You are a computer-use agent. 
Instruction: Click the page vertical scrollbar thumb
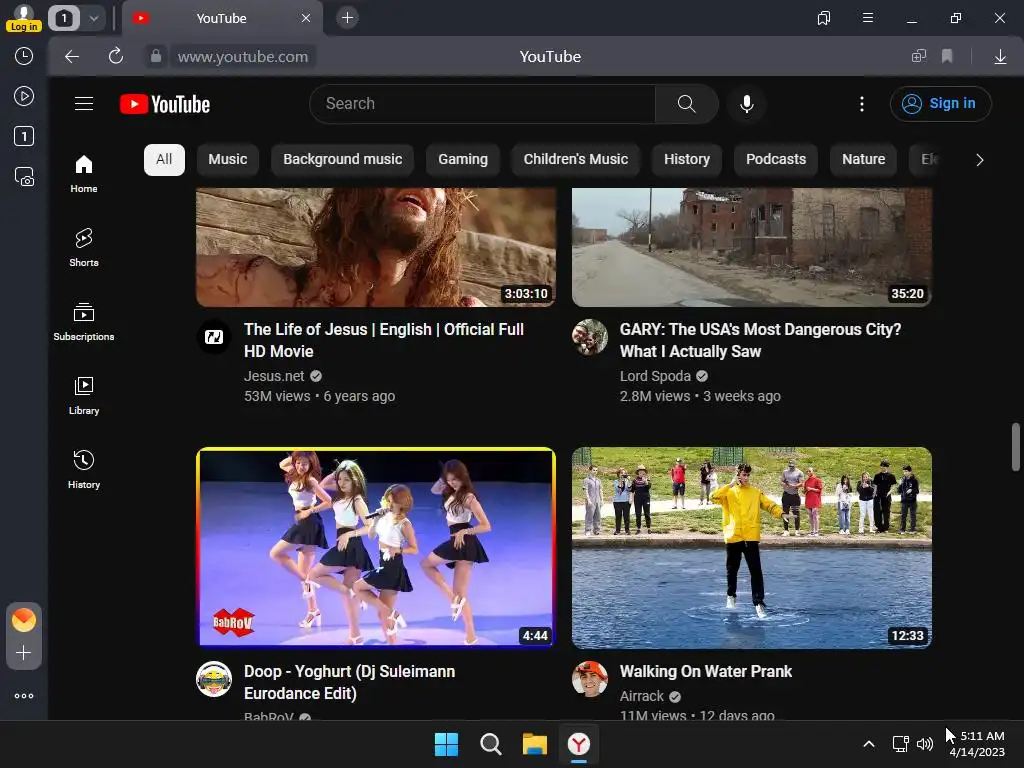coord(1016,447)
